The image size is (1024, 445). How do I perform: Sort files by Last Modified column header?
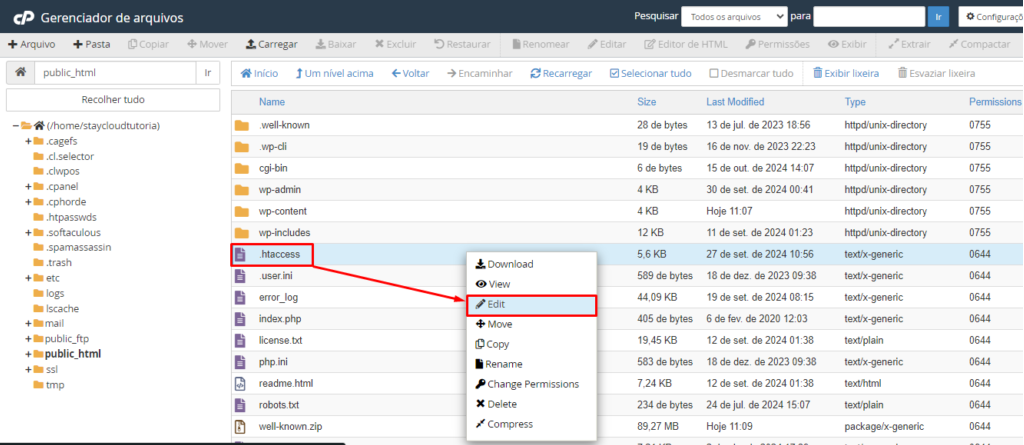(x=735, y=102)
